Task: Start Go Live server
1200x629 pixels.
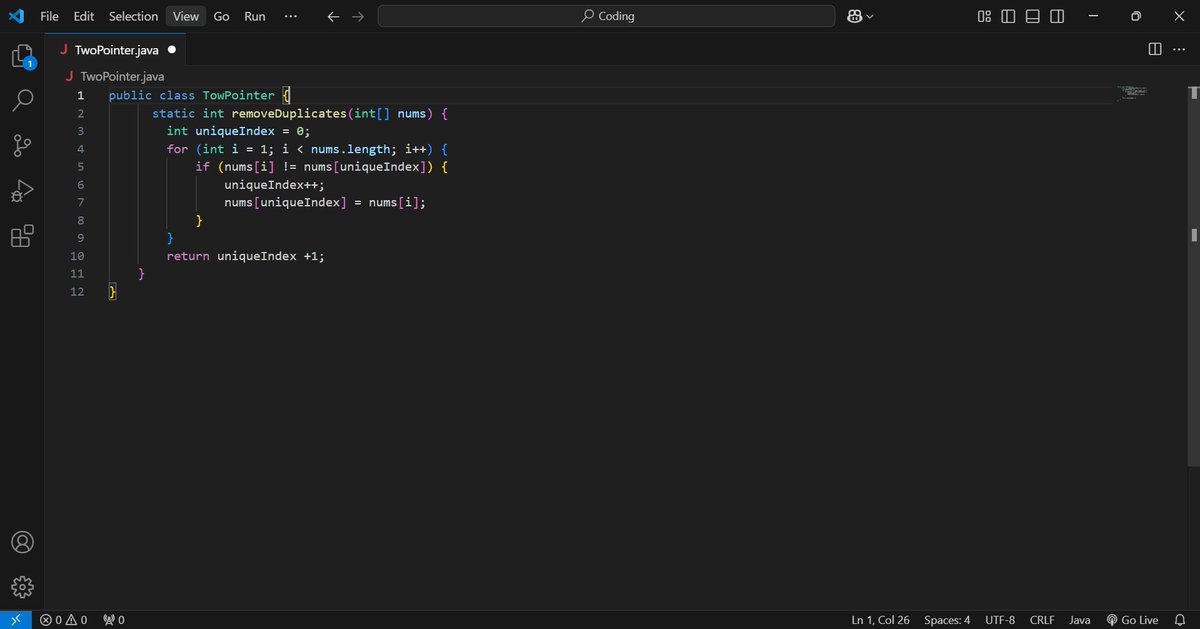Action: [x=1132, y=620]
